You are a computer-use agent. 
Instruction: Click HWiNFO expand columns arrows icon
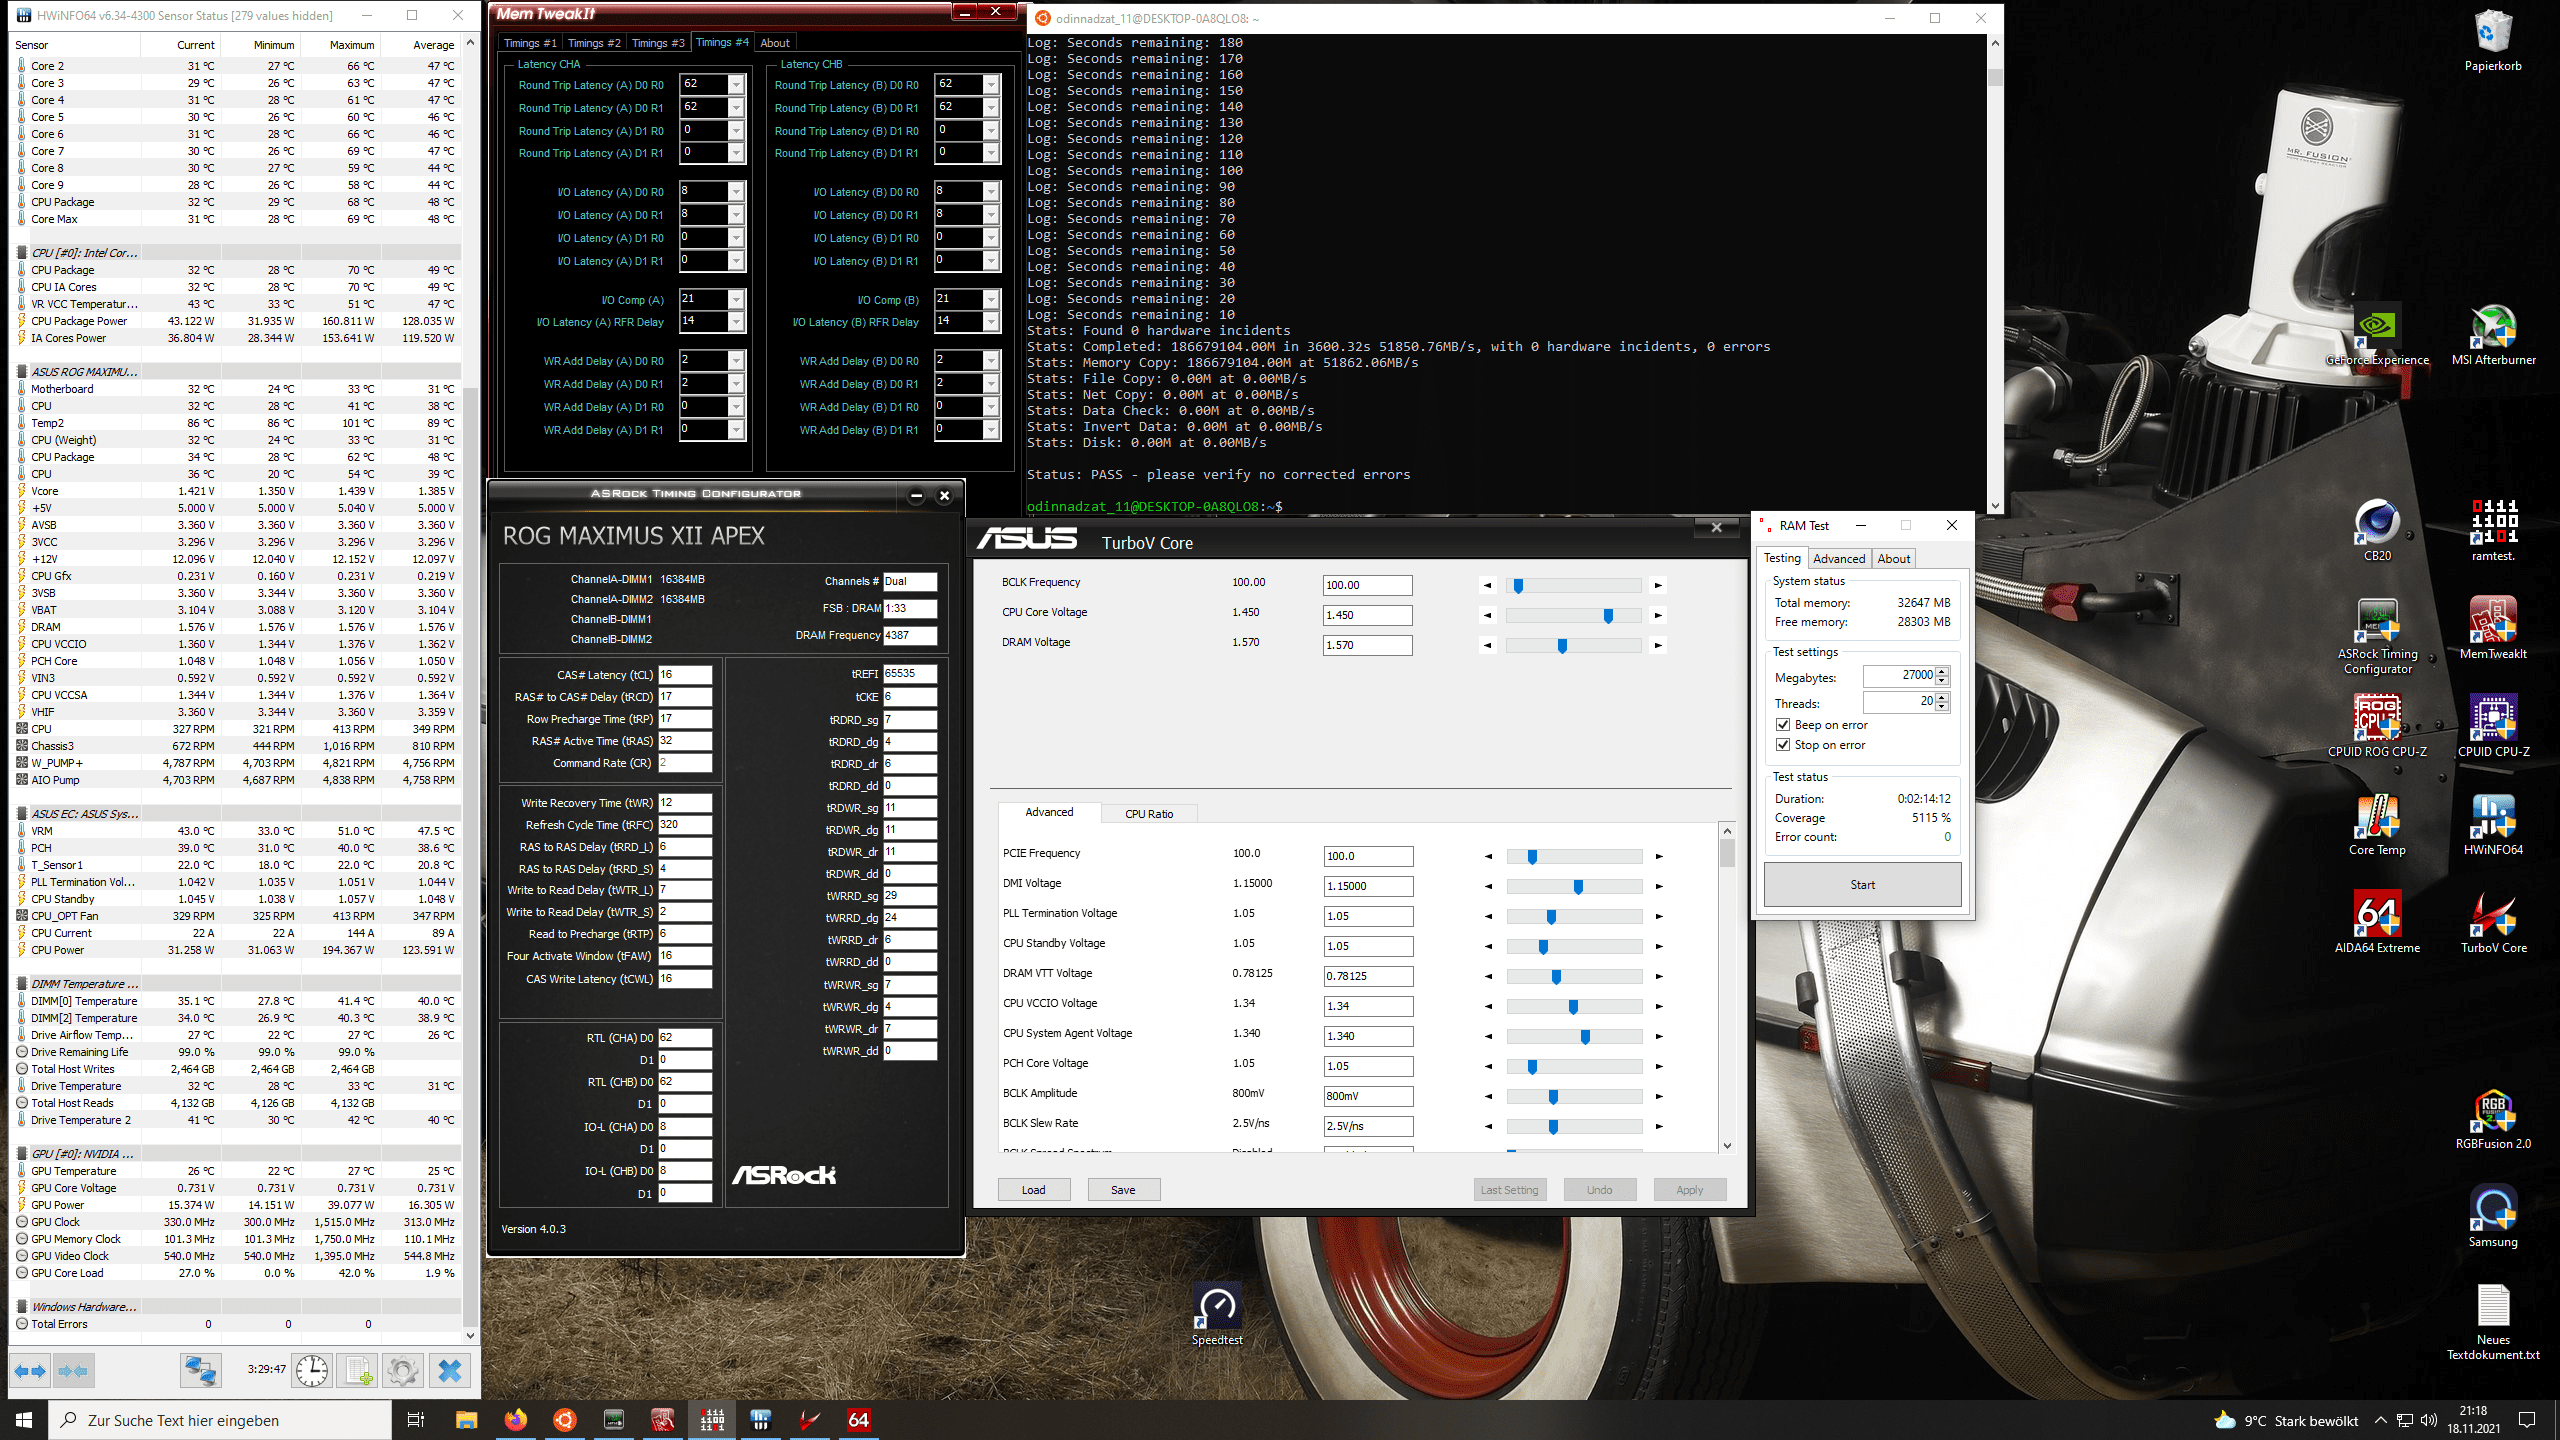tap(30, 1370)
